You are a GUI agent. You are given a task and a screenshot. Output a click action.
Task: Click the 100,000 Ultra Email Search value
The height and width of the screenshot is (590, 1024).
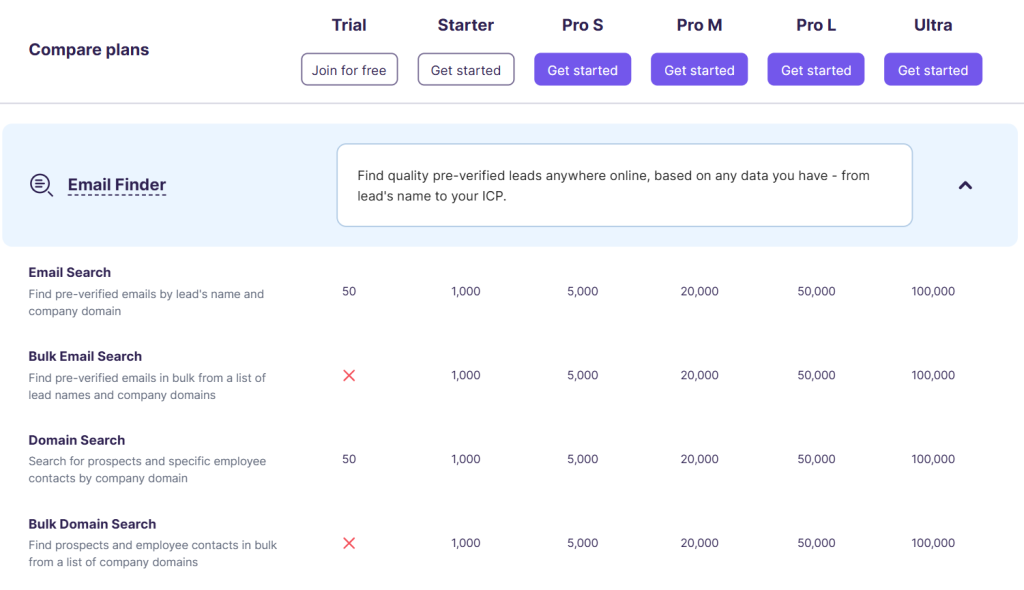pyautogui.click(x=933, y=291)
